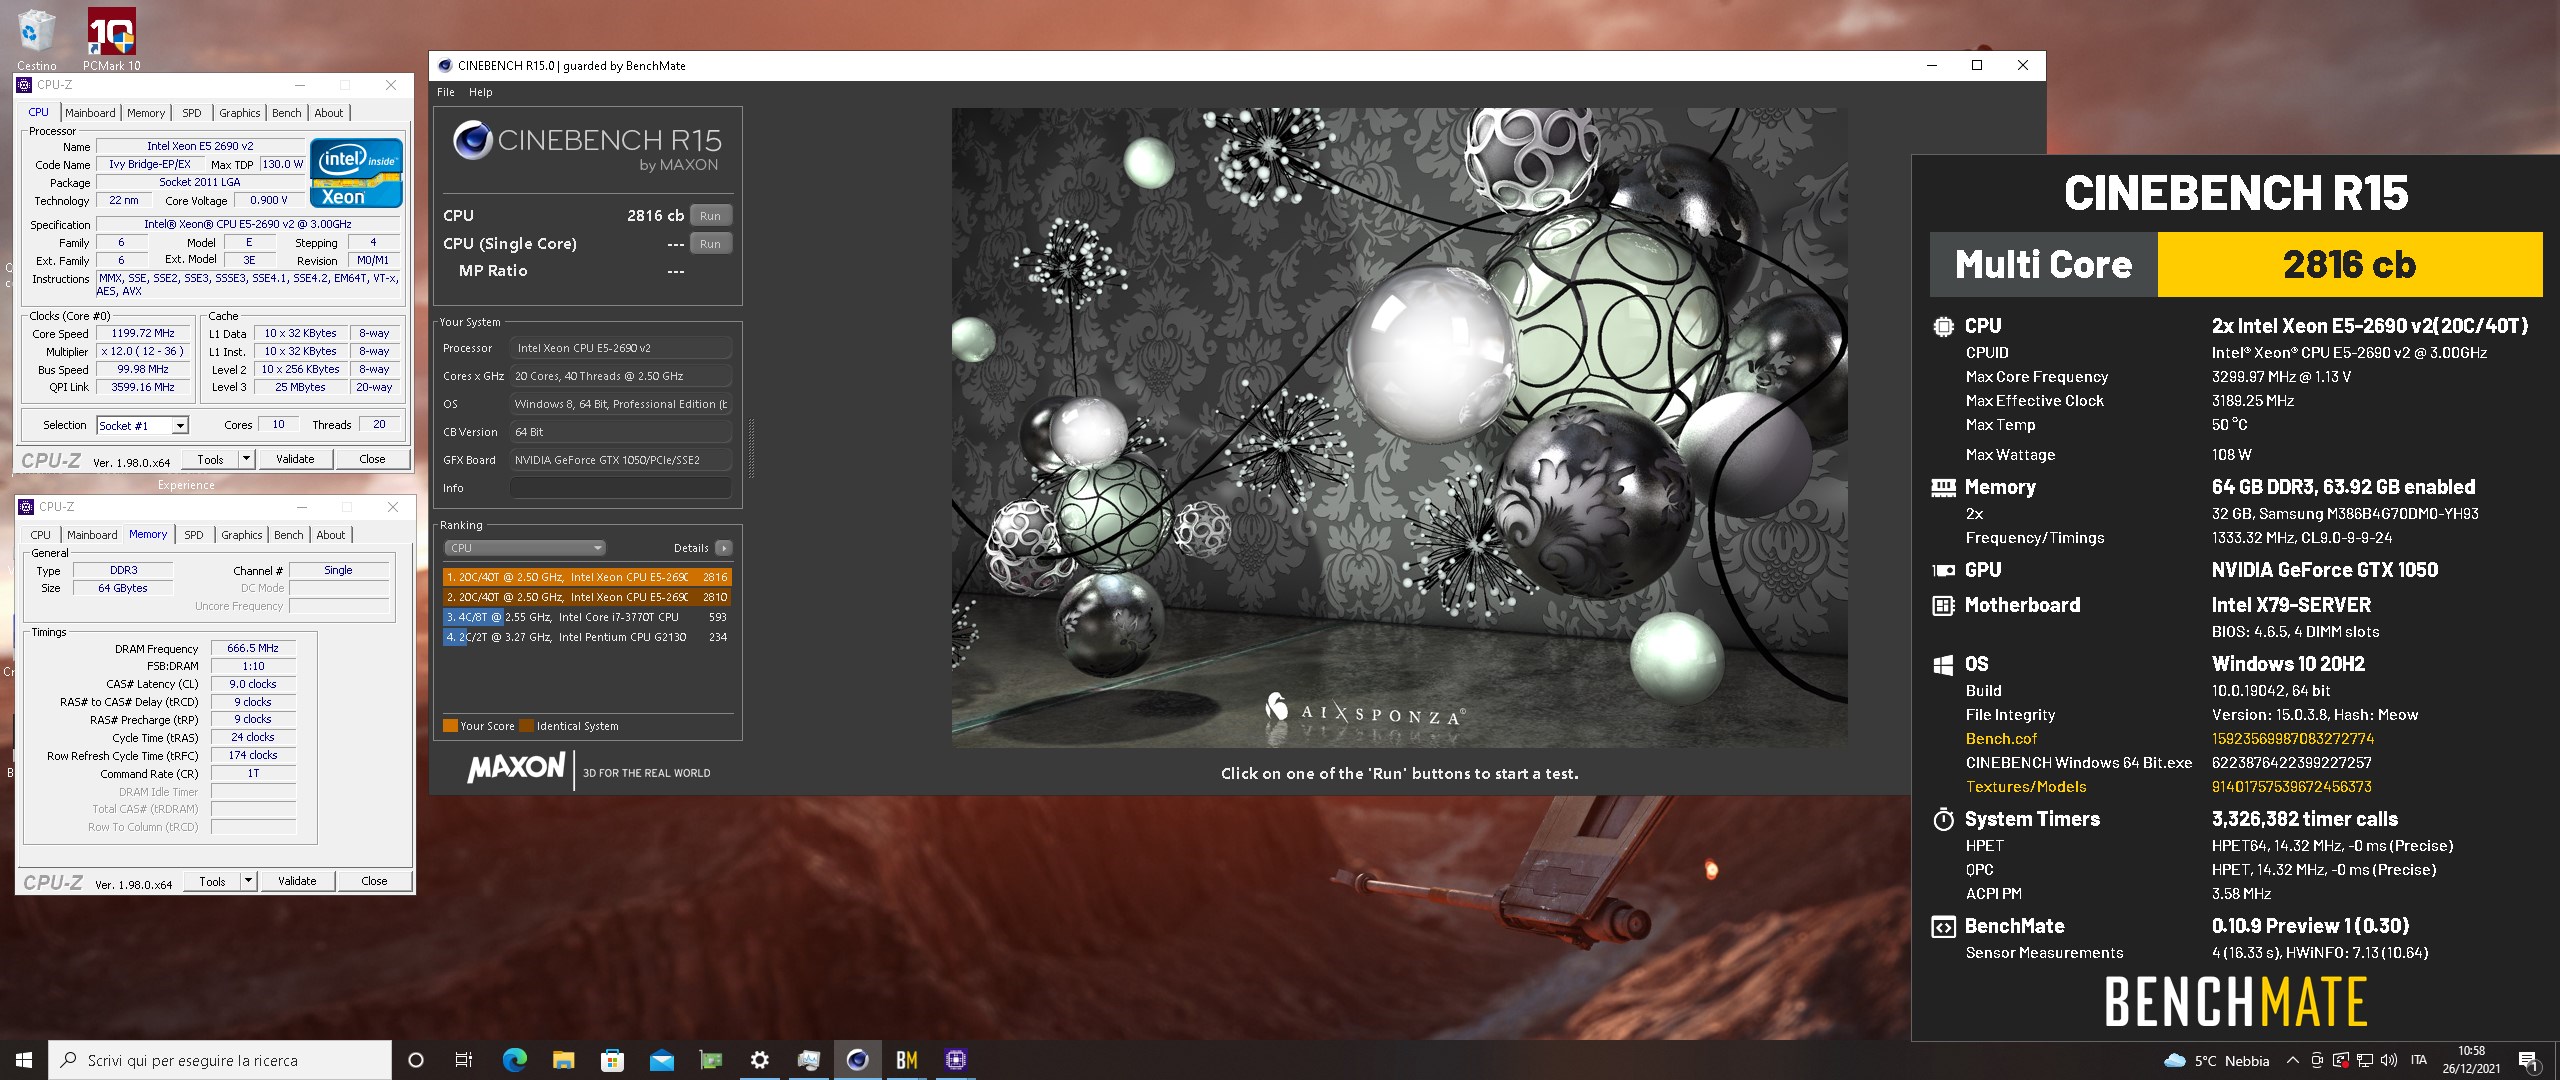Select the first ranking row scoring 2816
Viewport: 2560px width, 1080px height.
[587, 577]
